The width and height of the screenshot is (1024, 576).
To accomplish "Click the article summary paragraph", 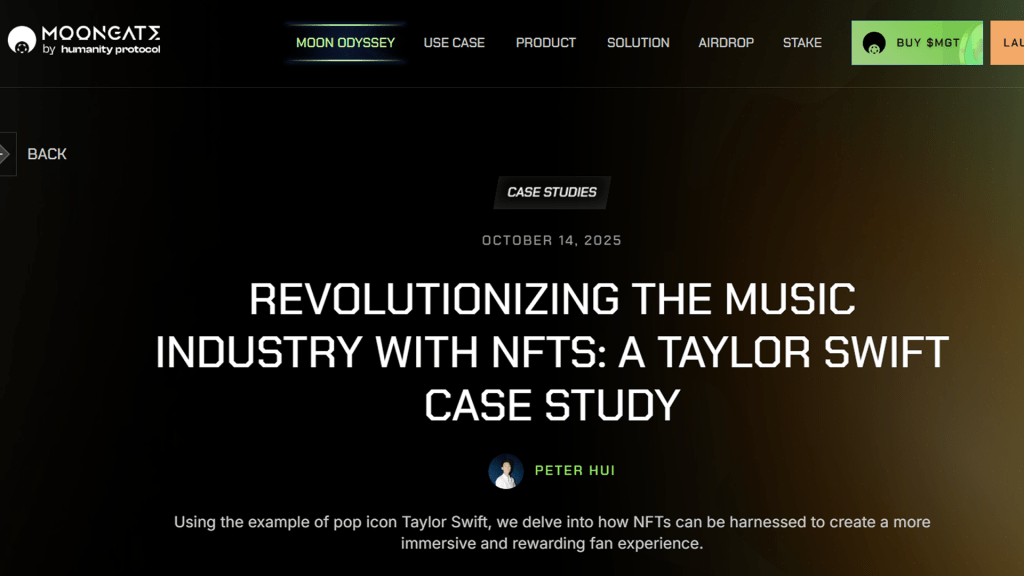I will click(552, 533).
